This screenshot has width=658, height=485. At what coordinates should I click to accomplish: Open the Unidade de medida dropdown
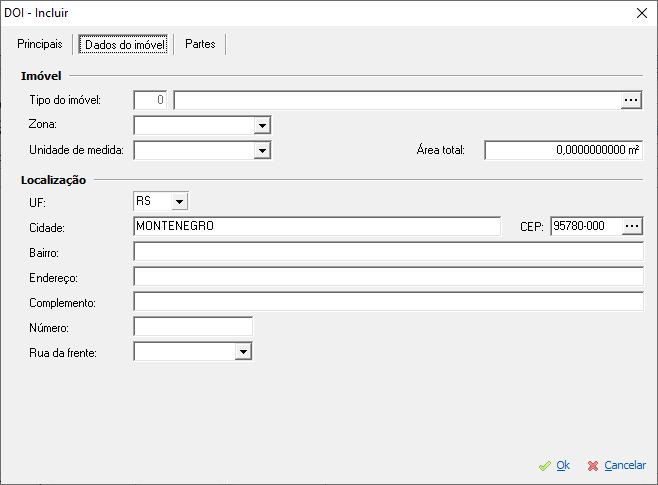pos(262,151)
